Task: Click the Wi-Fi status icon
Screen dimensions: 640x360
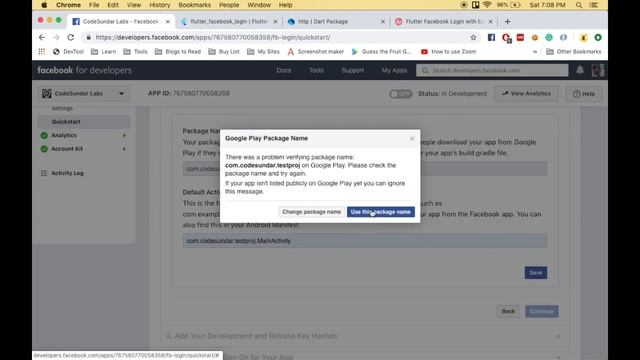Action: tap(487, 5)
